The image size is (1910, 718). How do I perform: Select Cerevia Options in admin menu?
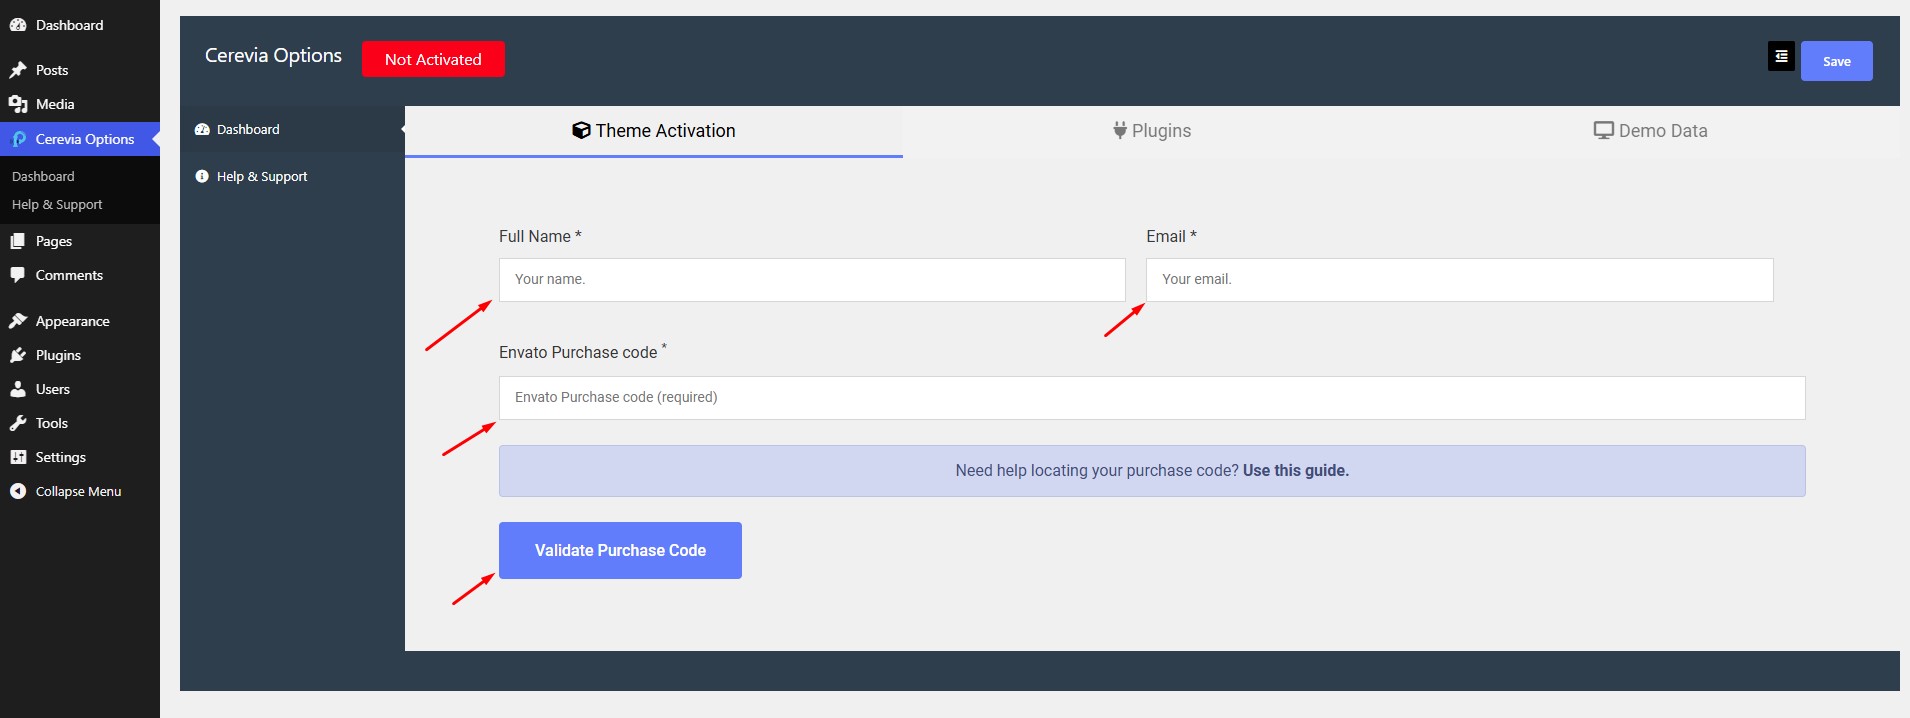80,139
